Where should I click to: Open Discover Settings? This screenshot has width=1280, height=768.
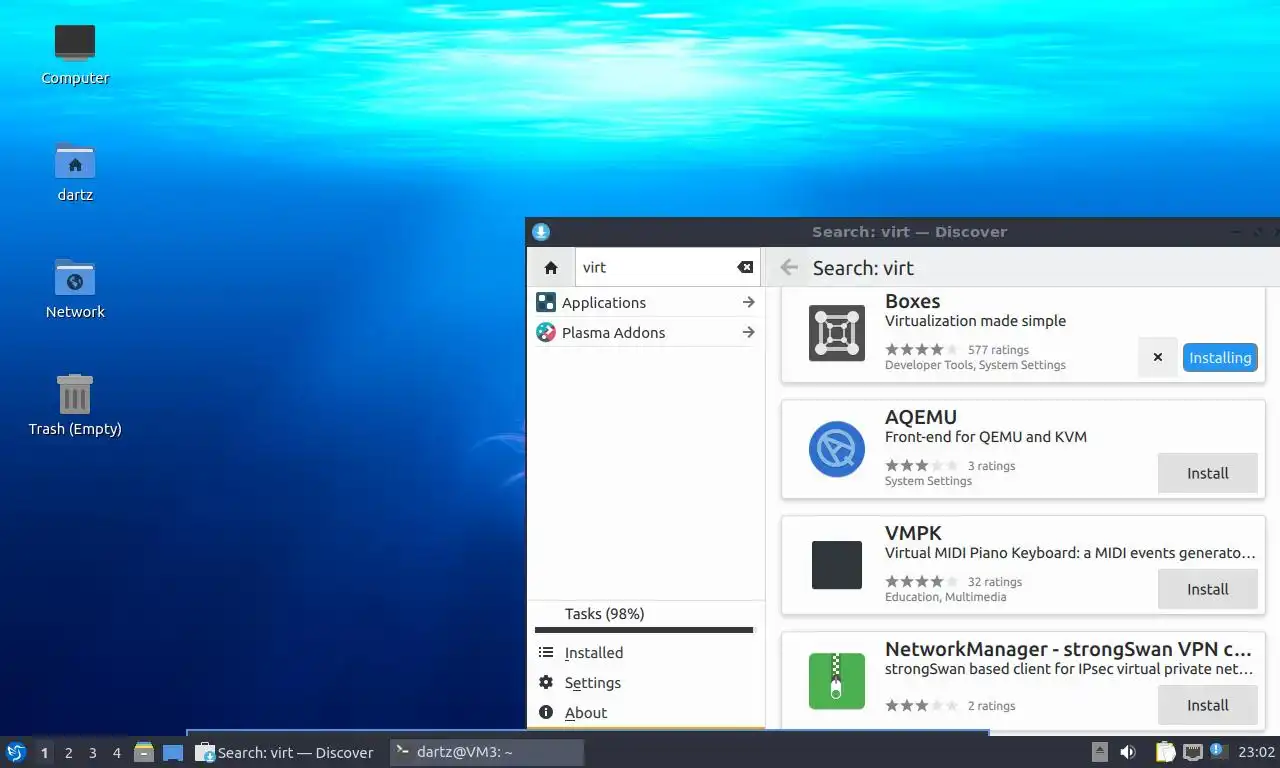tap(645, 682)
